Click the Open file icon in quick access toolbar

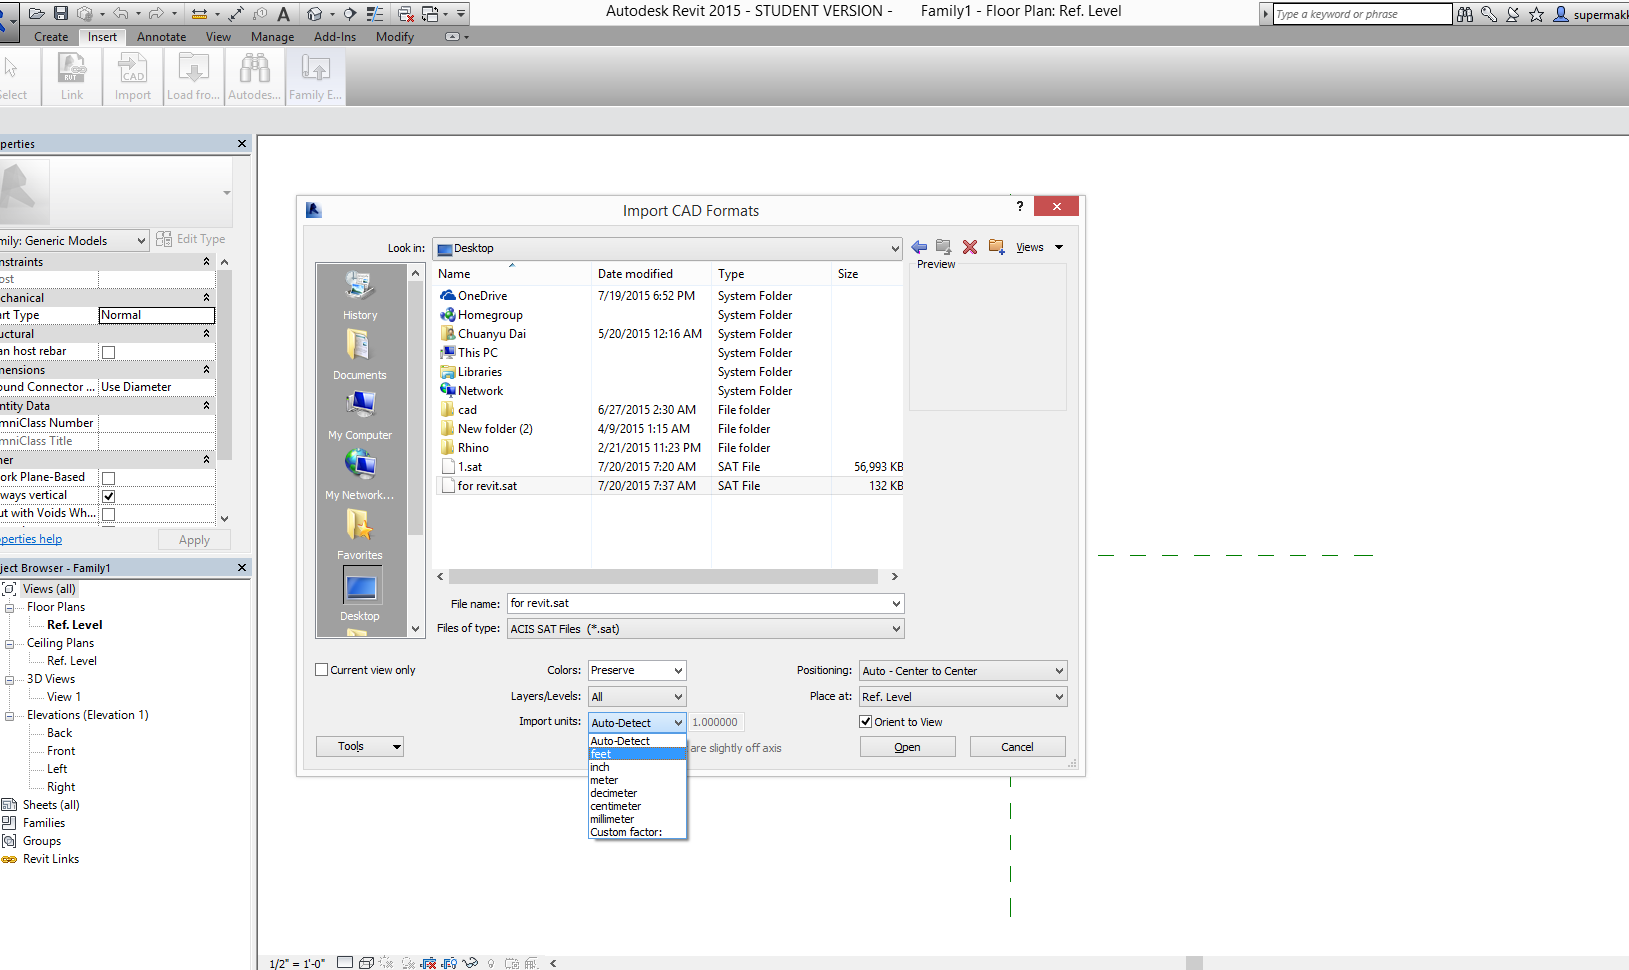click(x=36, y=13)
